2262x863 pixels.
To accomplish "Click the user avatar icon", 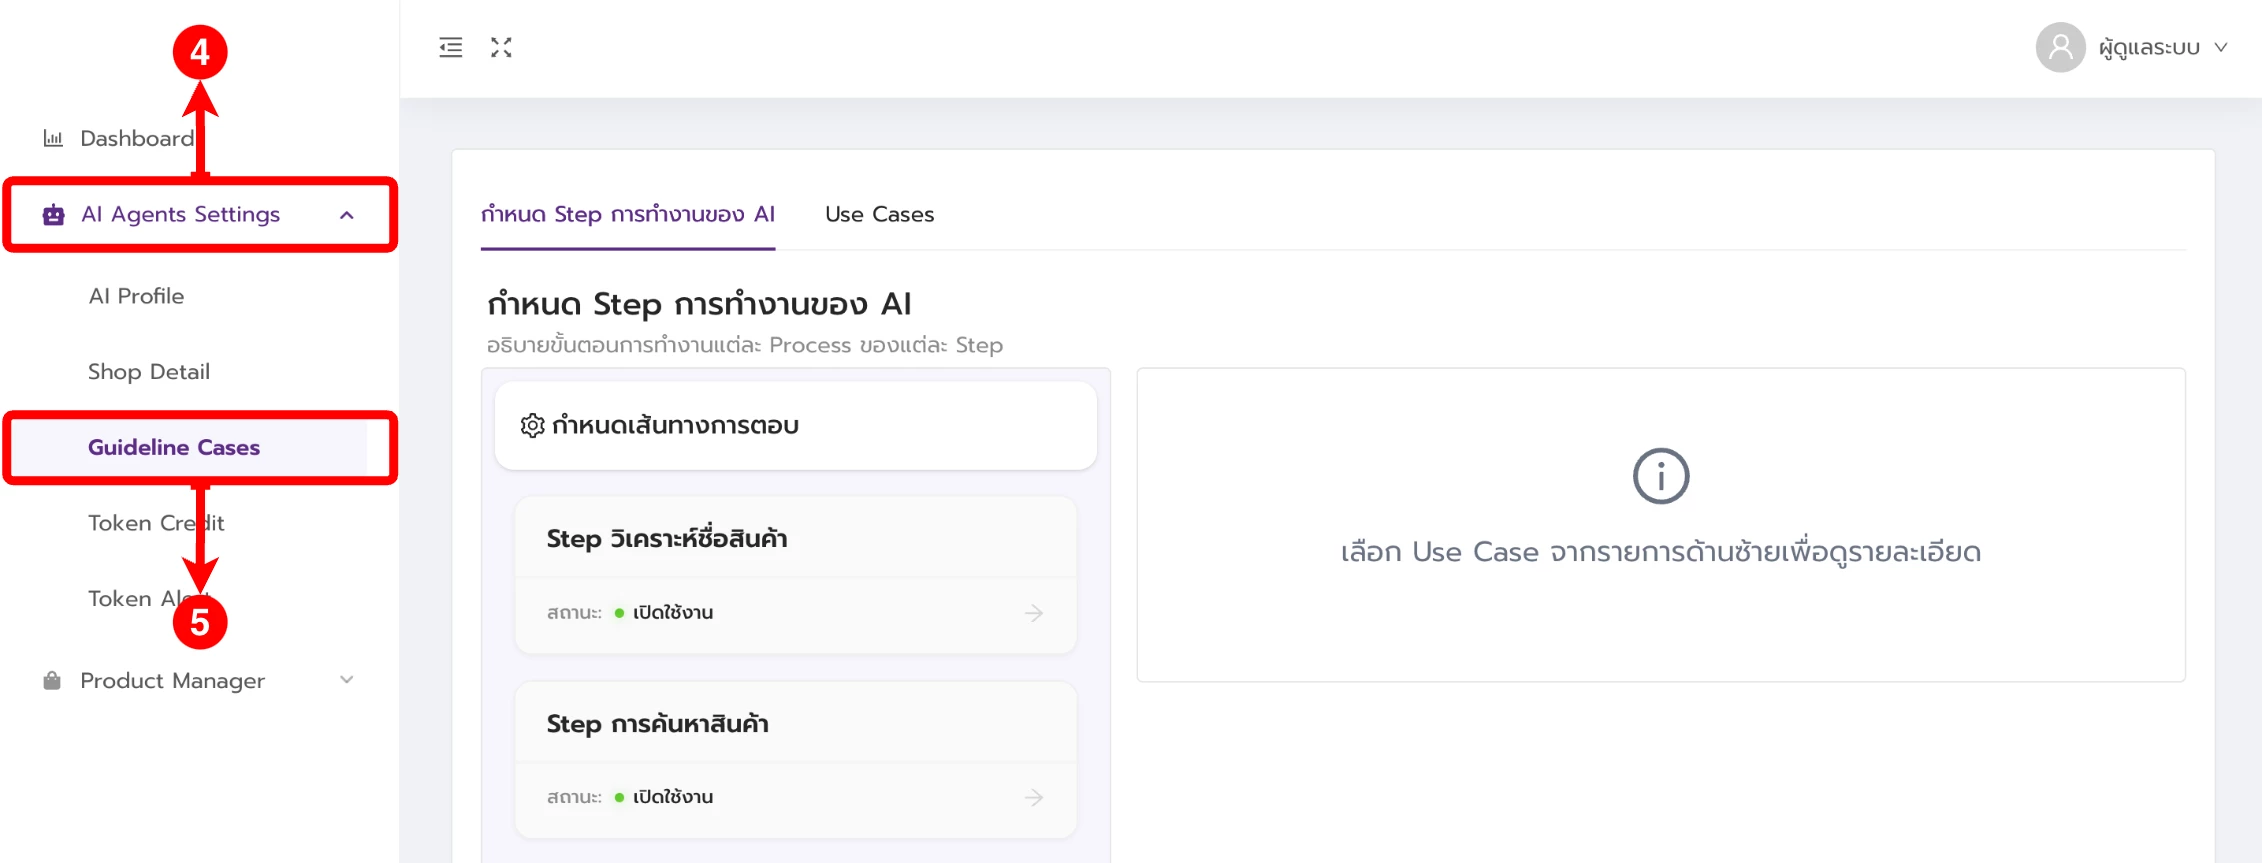I will pos(2059,47).
